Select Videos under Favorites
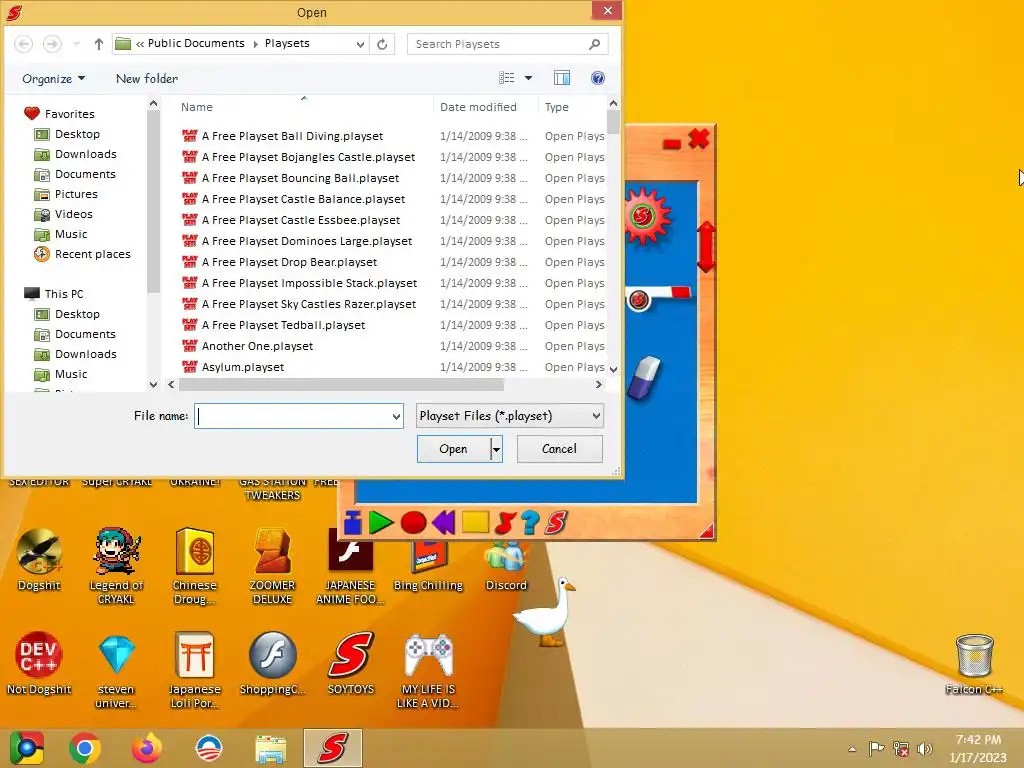This screenshot has width=1024, height=768. click(x=73, y=214)
